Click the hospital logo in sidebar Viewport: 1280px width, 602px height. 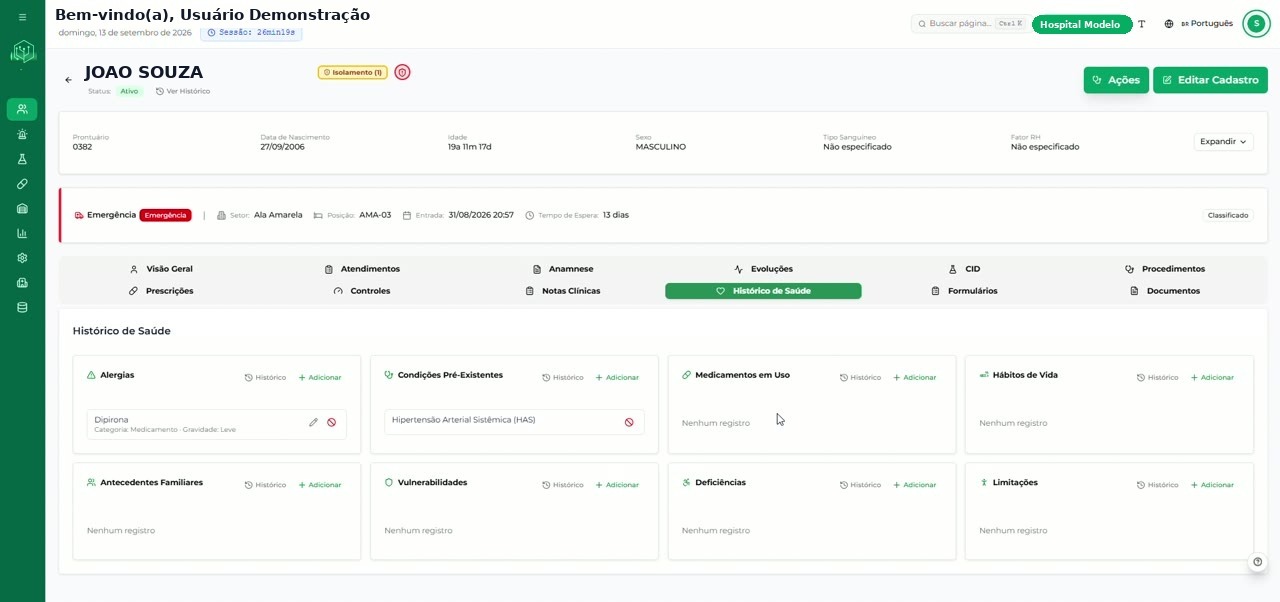pos(22,52)
